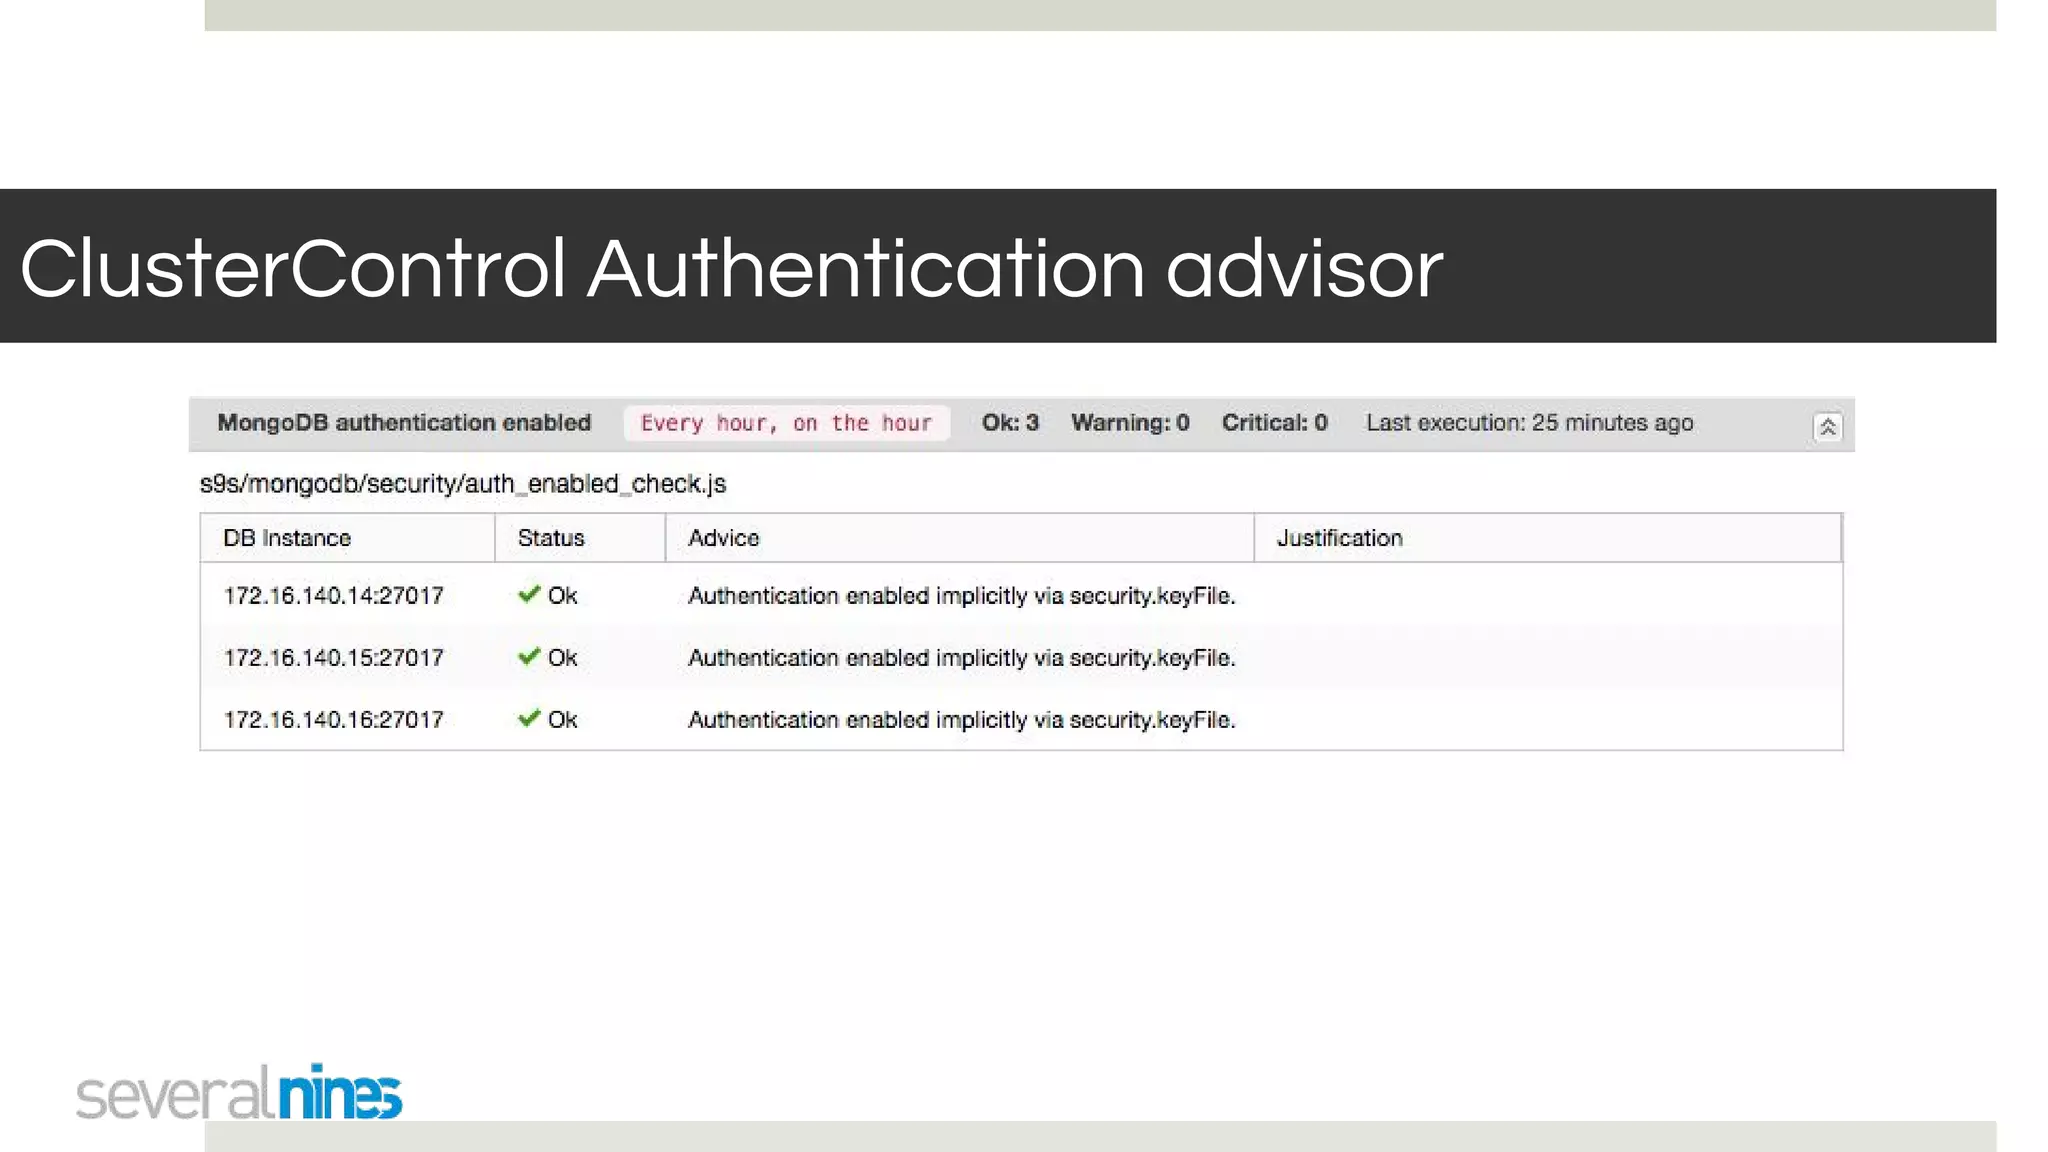Image resolution: width=2048 pixels, height=1152 pixels.
Task: Open the s9s/mongodb/security/auth_enabled_check.js script path
Action: click(x=463, y=484)
